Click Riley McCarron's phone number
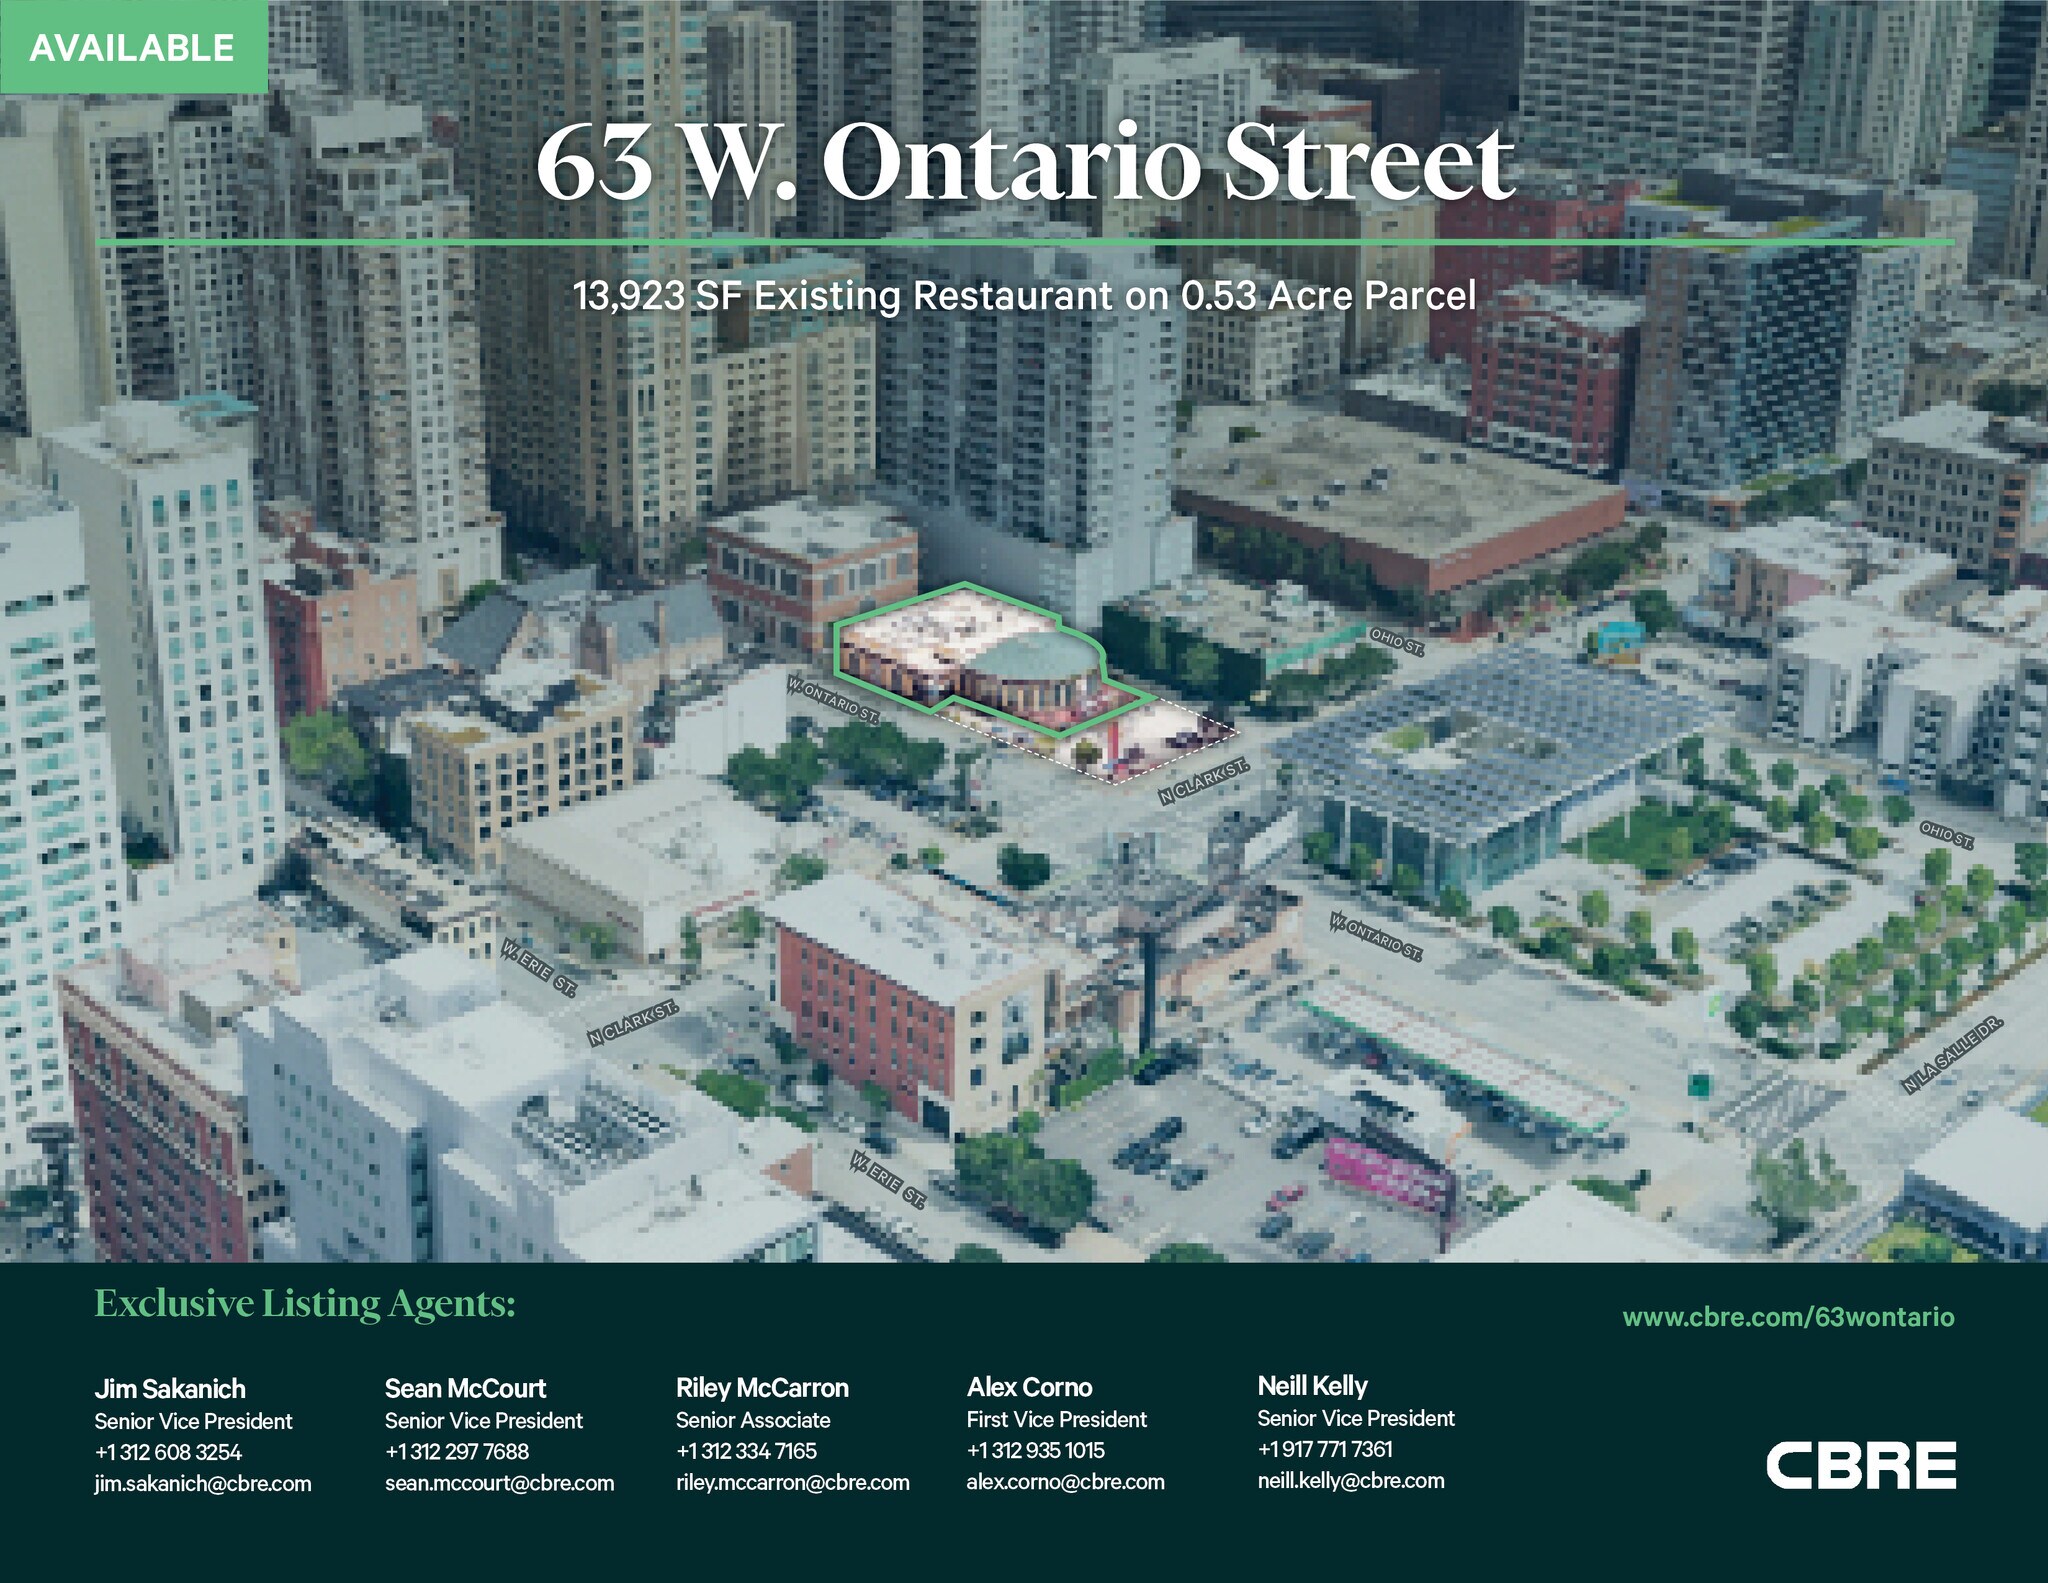Image resolution: width=2048 pixels, height=1583 pixels. pos(746,1451)
